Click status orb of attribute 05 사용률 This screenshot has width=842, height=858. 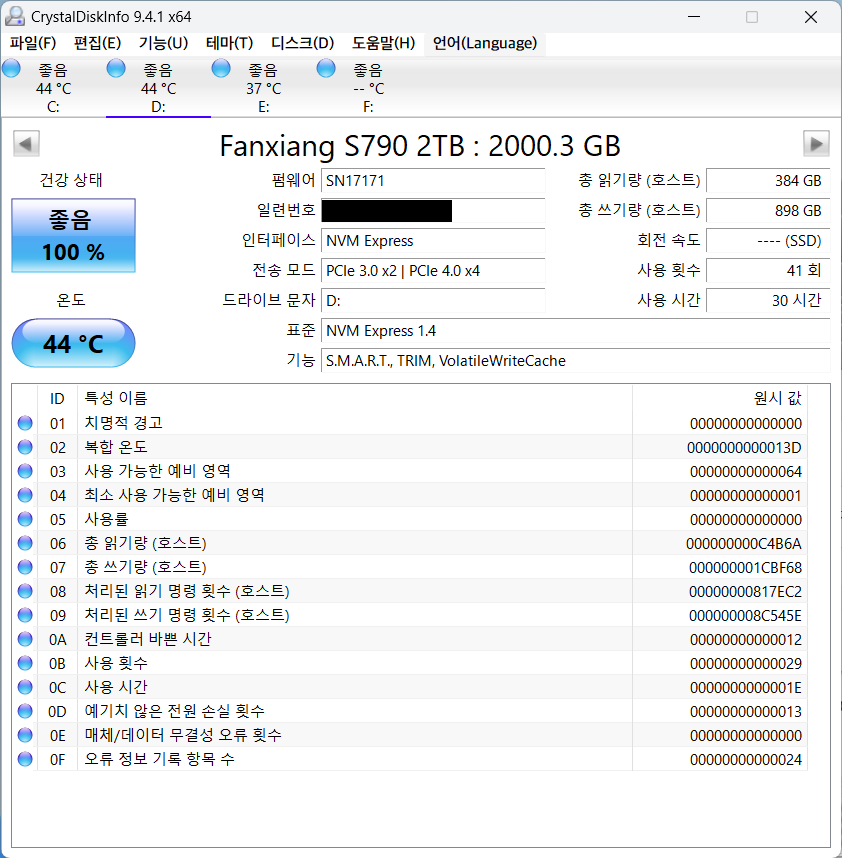click(x=25, y=519)
